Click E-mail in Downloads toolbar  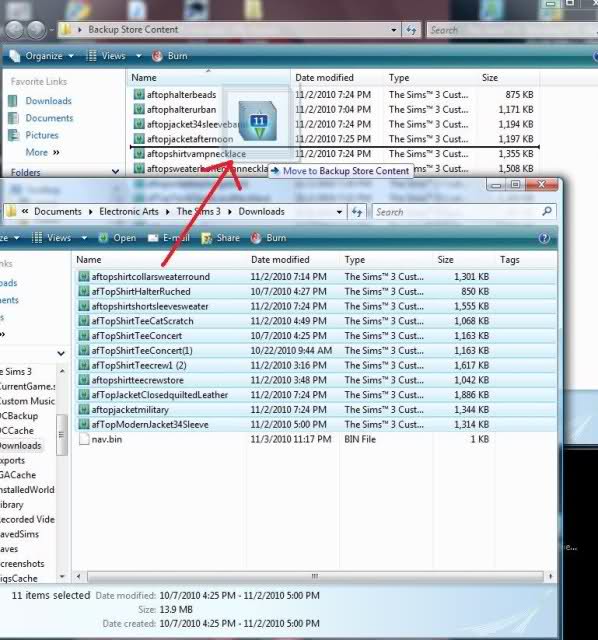pos(169,238)
